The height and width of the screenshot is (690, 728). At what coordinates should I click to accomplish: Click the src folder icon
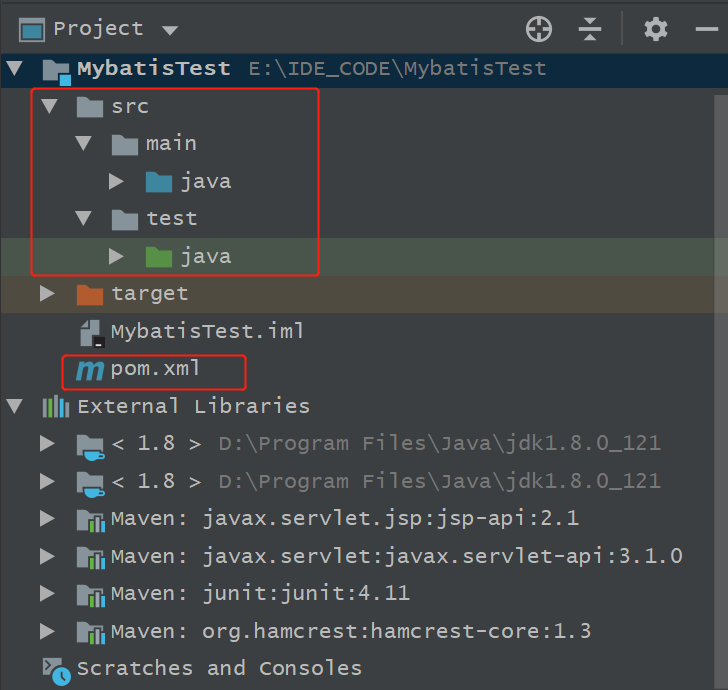pos(90,107)
